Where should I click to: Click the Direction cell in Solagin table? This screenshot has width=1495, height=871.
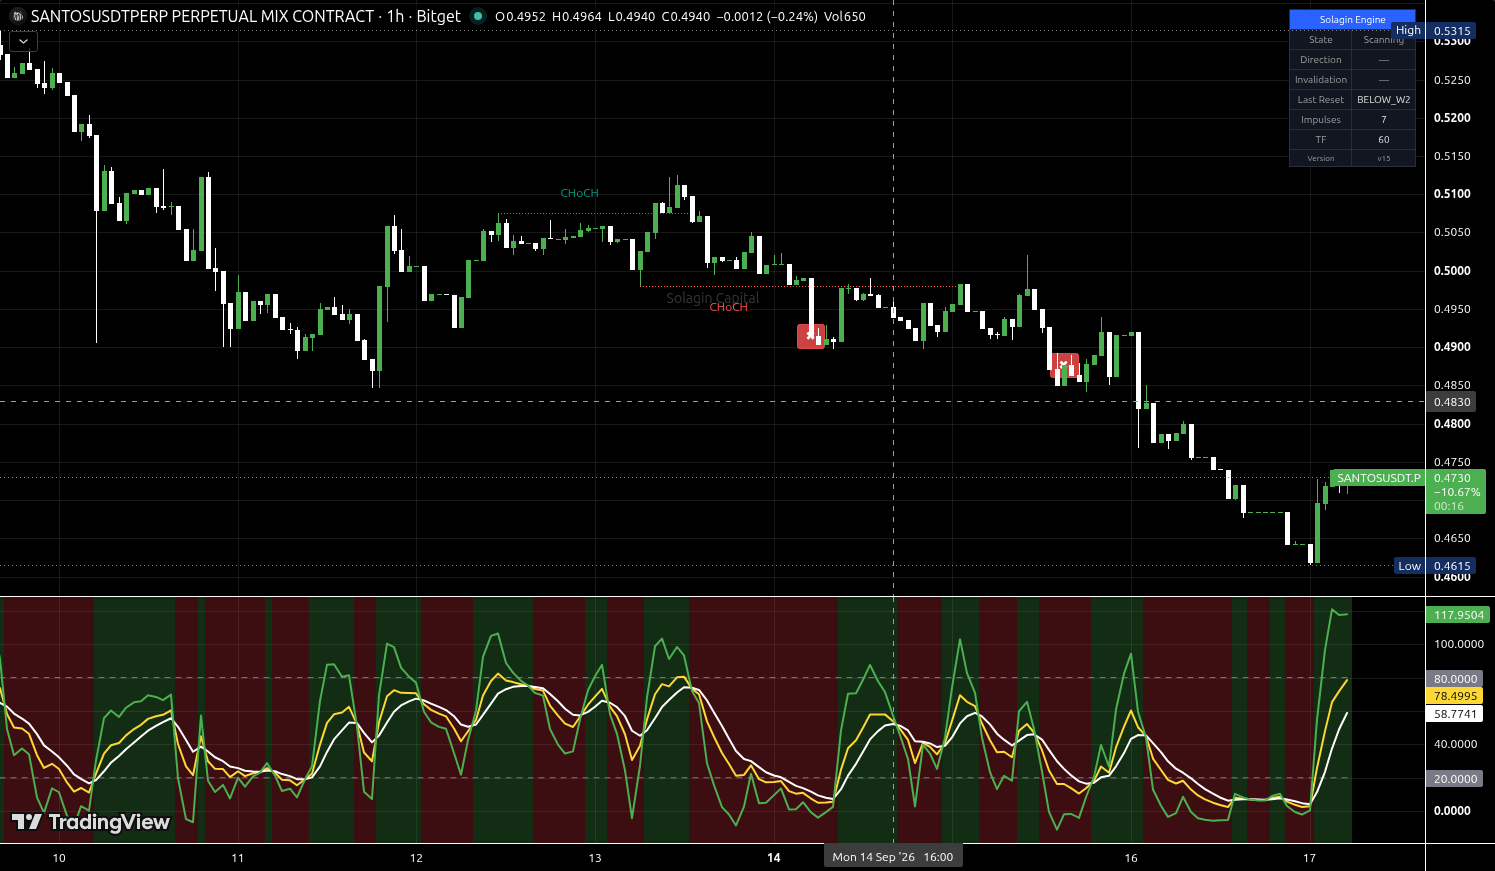[1320, 60]
